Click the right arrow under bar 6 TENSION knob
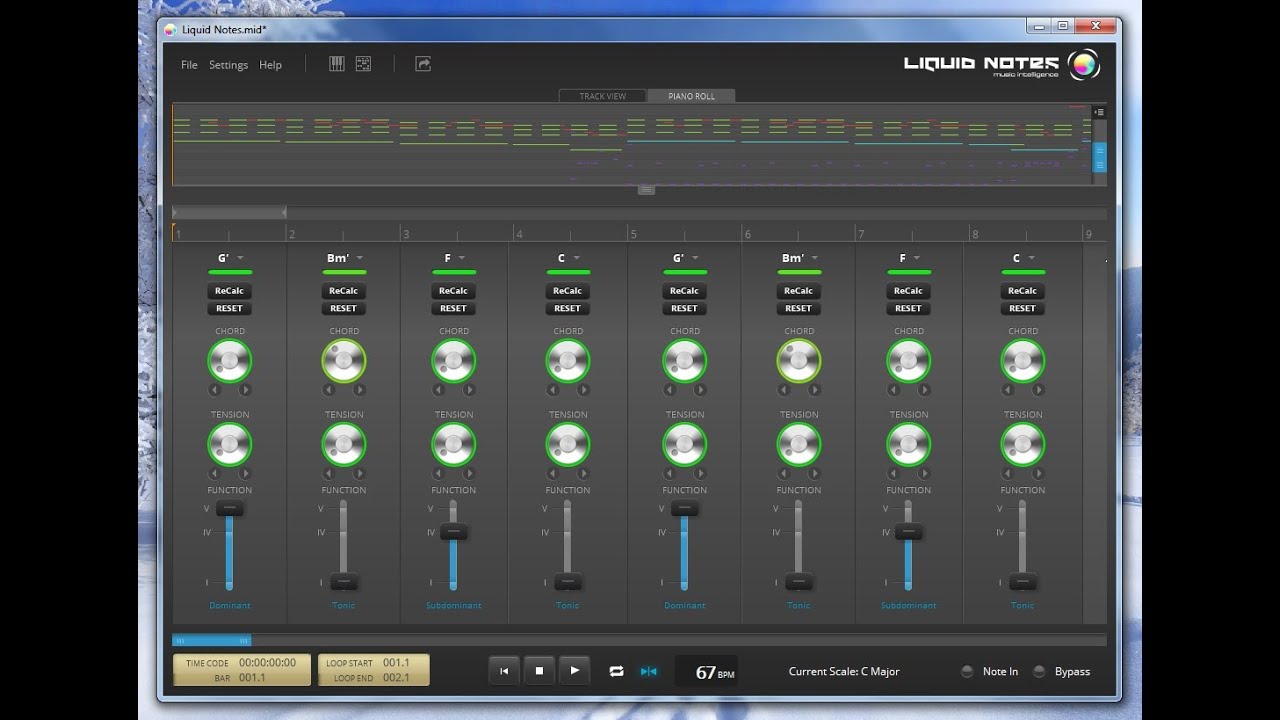The image size is (1280, 720). [814, 473]
